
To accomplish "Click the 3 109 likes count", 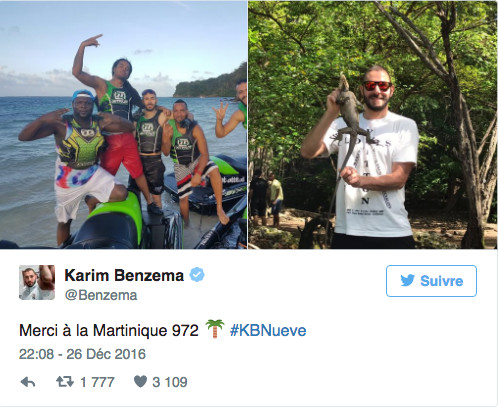I will point(170,382).
